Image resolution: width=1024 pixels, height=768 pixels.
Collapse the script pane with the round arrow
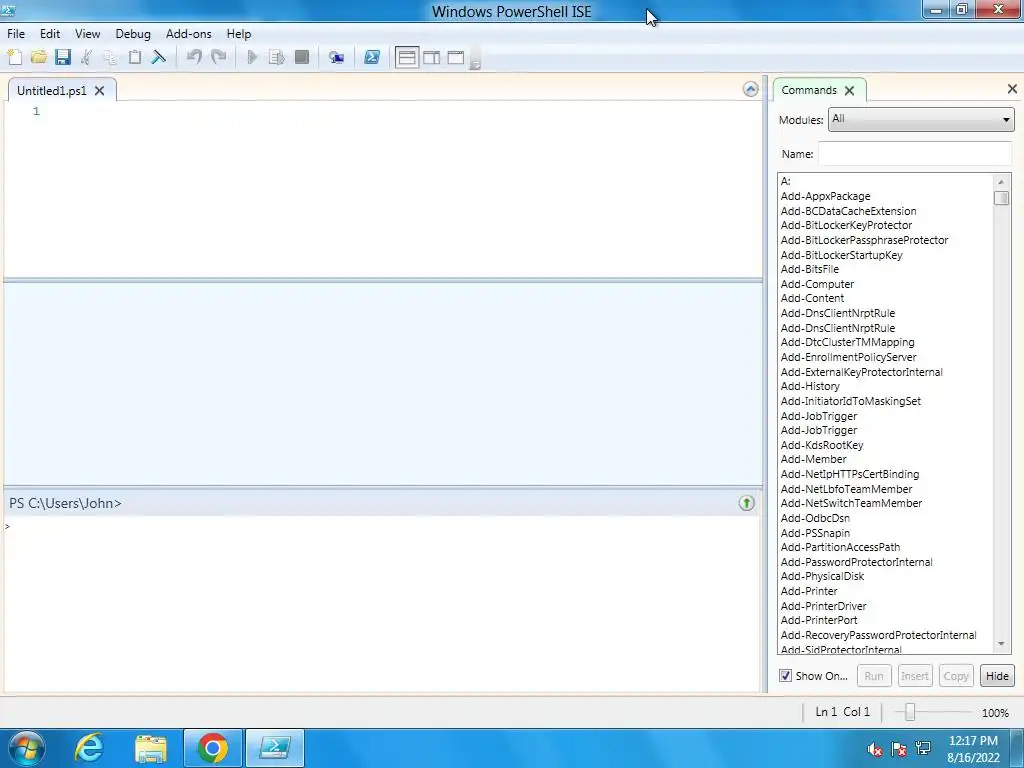[x=750, y=89]
